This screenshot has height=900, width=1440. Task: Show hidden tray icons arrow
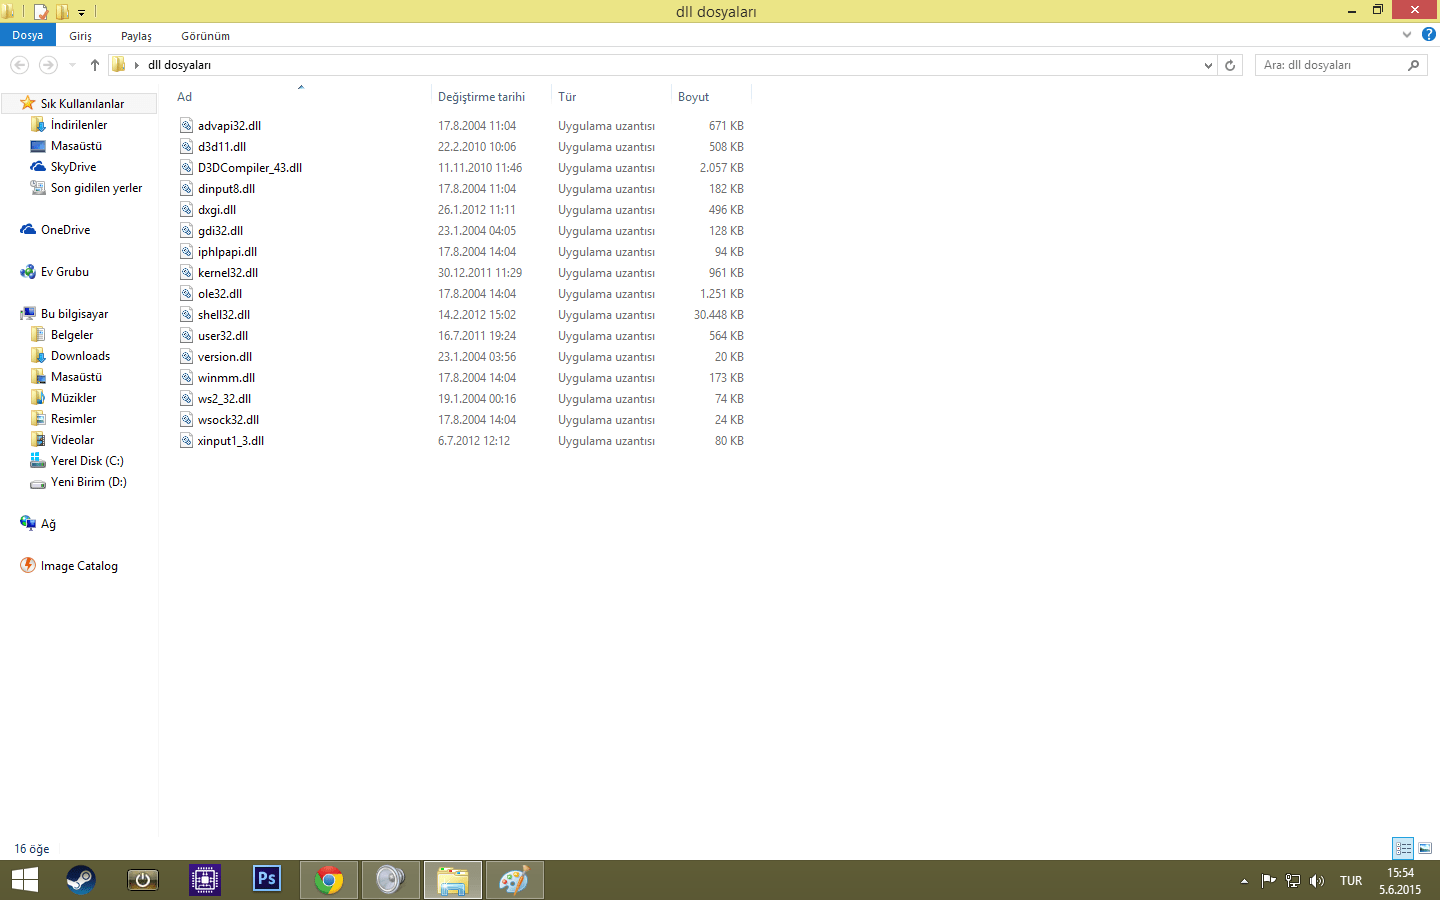pyautogui.click(x=1244, y=881)
